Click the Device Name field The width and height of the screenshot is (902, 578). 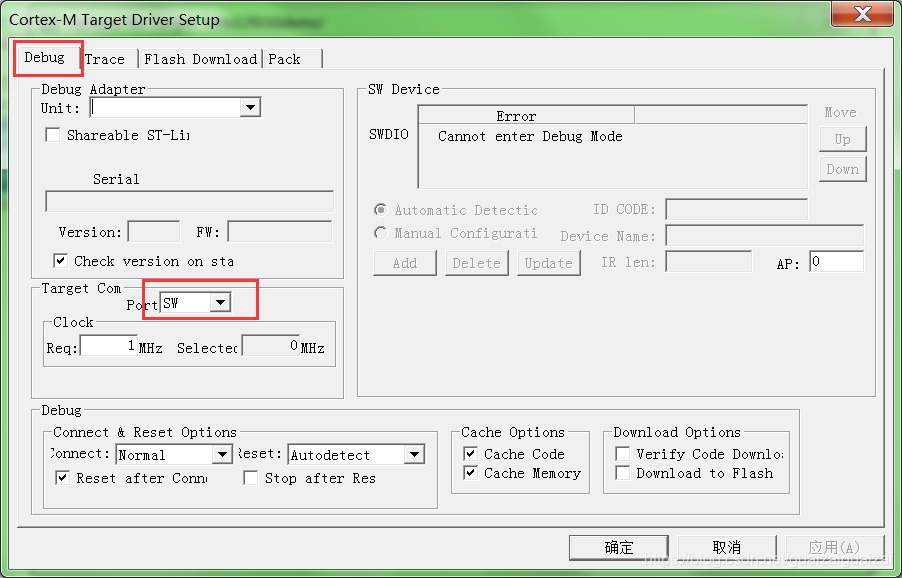tap(765, 235)
